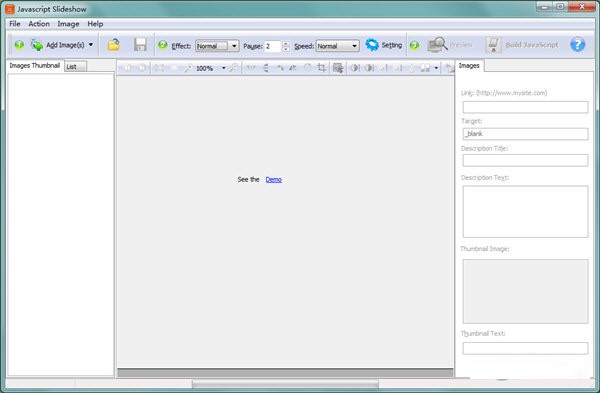Click the Thumbnail Image preview box
This screenshot has width=600, height=393.
[x=525, y=291]
